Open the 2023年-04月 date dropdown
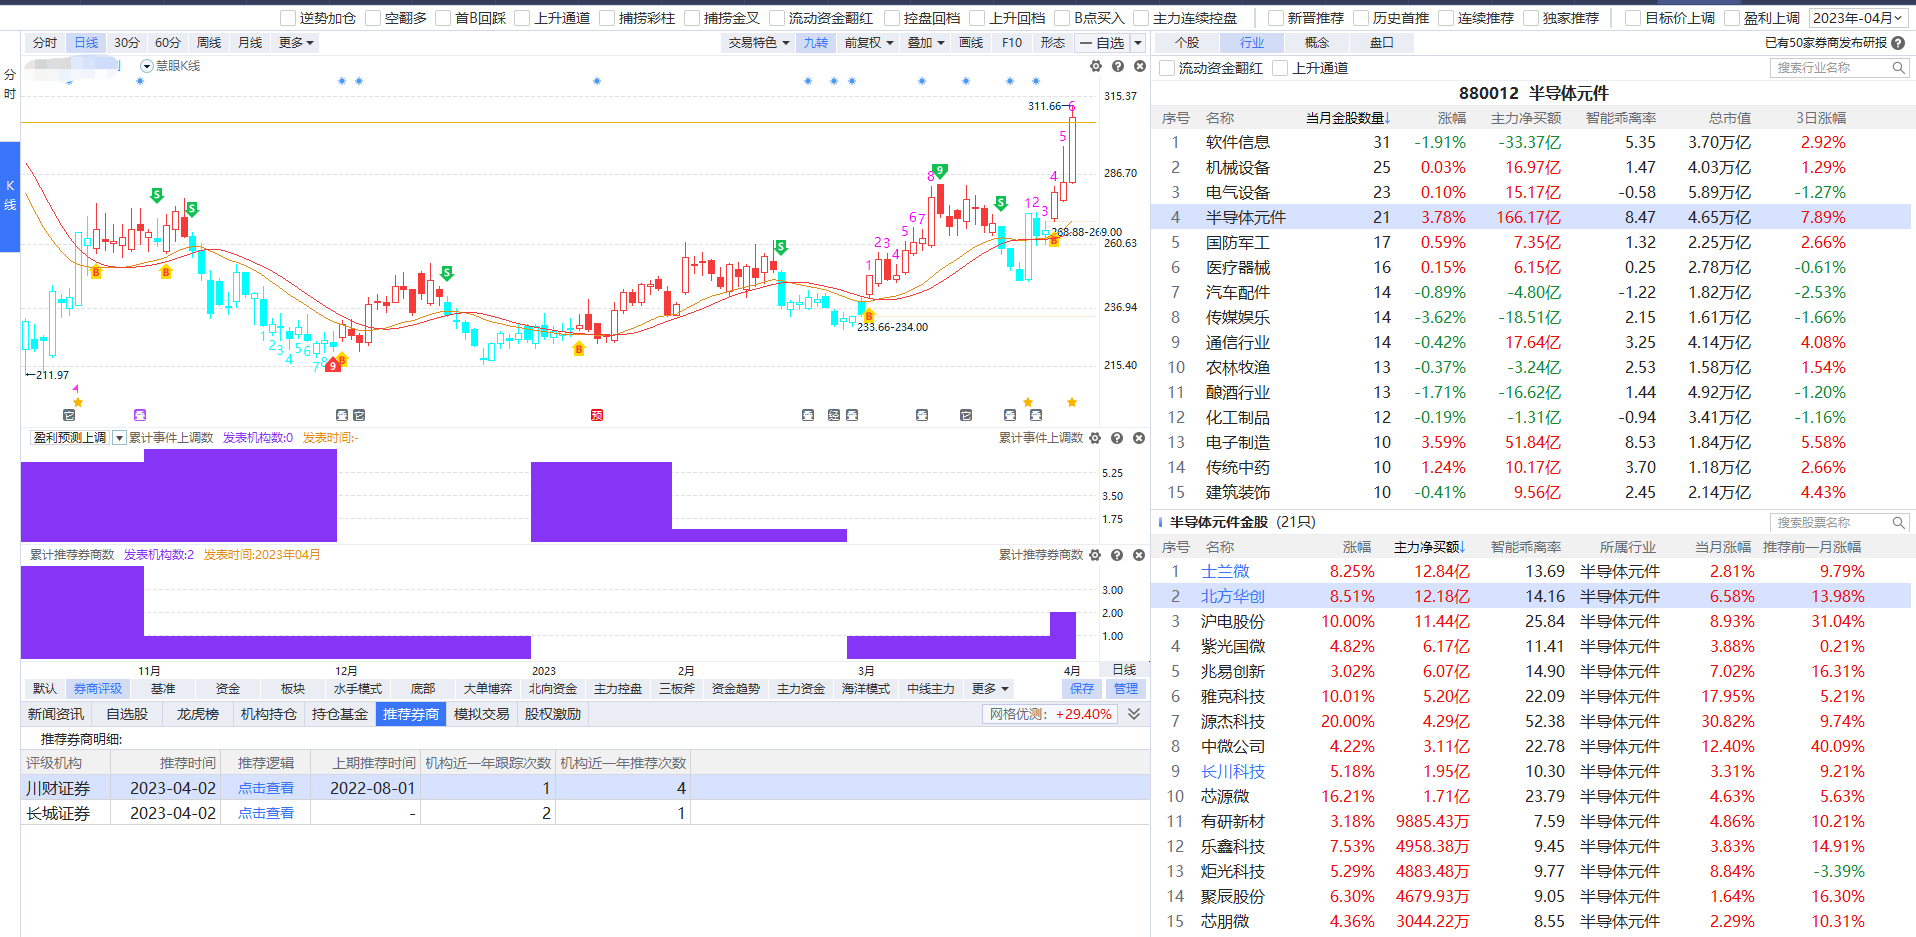This screenshot has width=1916, height=937. coord(1858,18)
